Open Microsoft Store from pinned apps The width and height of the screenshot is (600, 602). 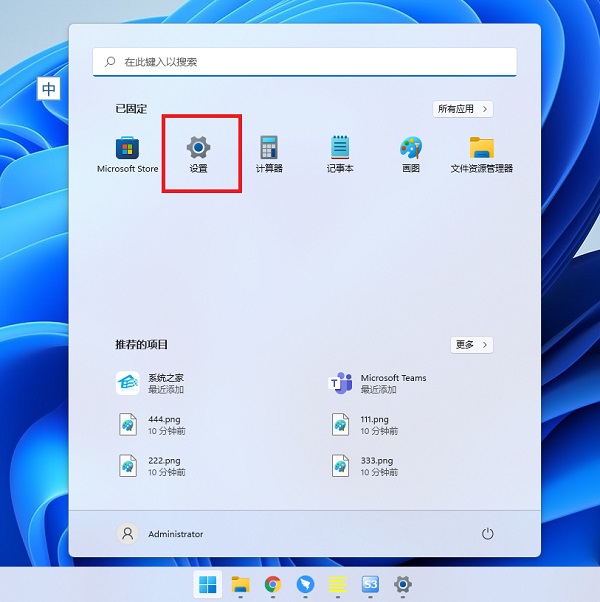[x=127, y=154]
